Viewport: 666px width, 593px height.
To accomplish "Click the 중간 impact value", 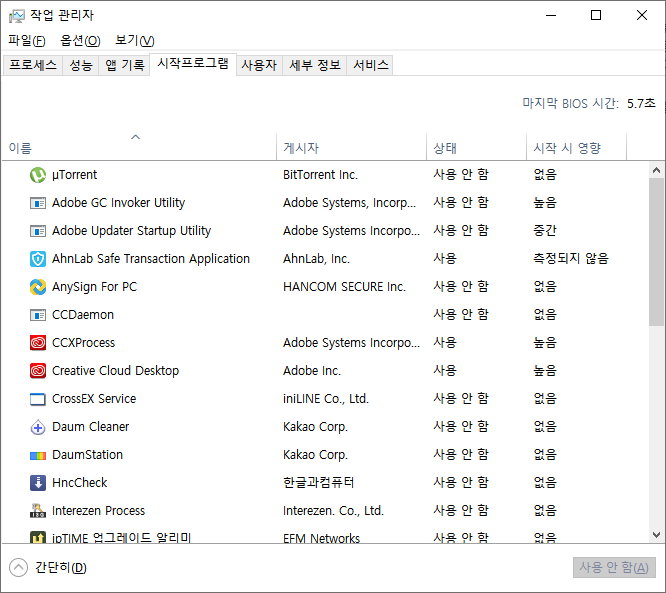I will (545, 231).
